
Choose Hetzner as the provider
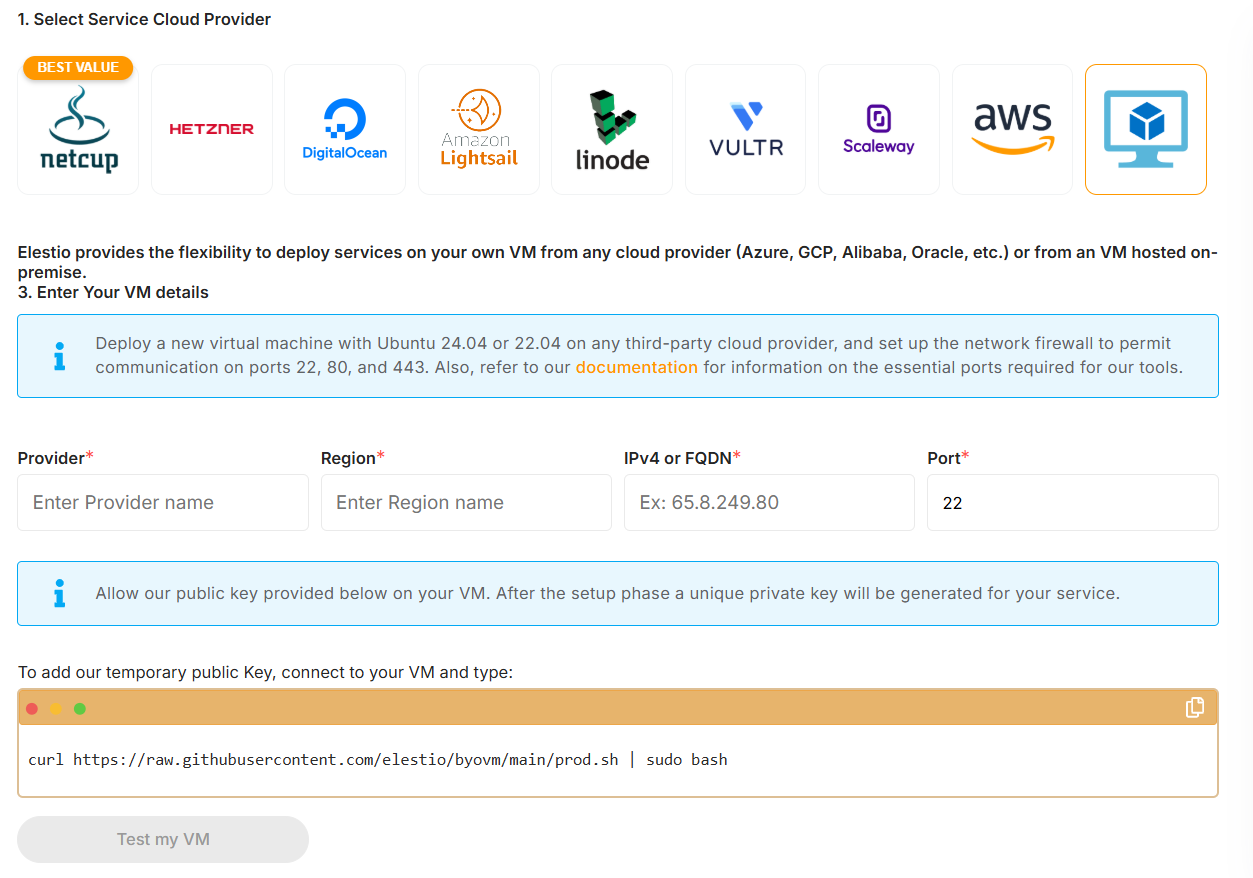(211, 129)
